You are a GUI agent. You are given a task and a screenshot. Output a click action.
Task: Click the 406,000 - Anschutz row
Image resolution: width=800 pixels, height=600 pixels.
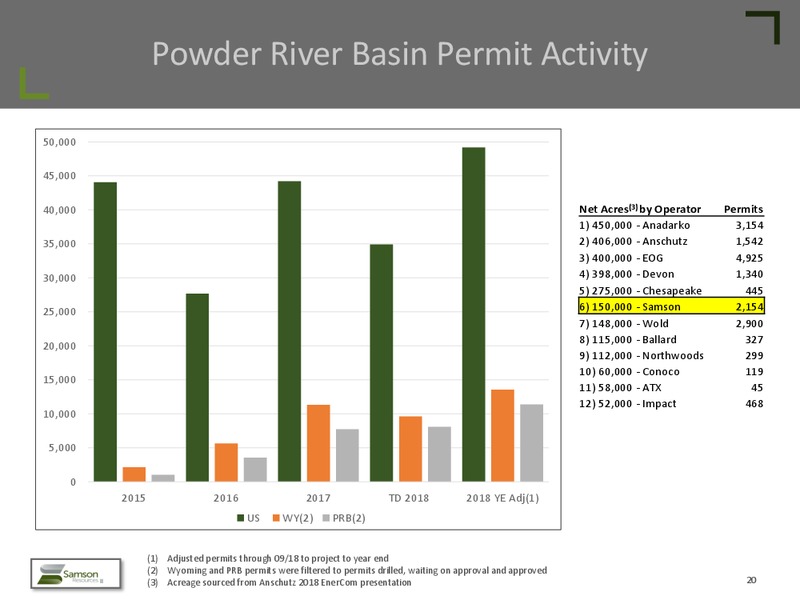tap(671, 241)
